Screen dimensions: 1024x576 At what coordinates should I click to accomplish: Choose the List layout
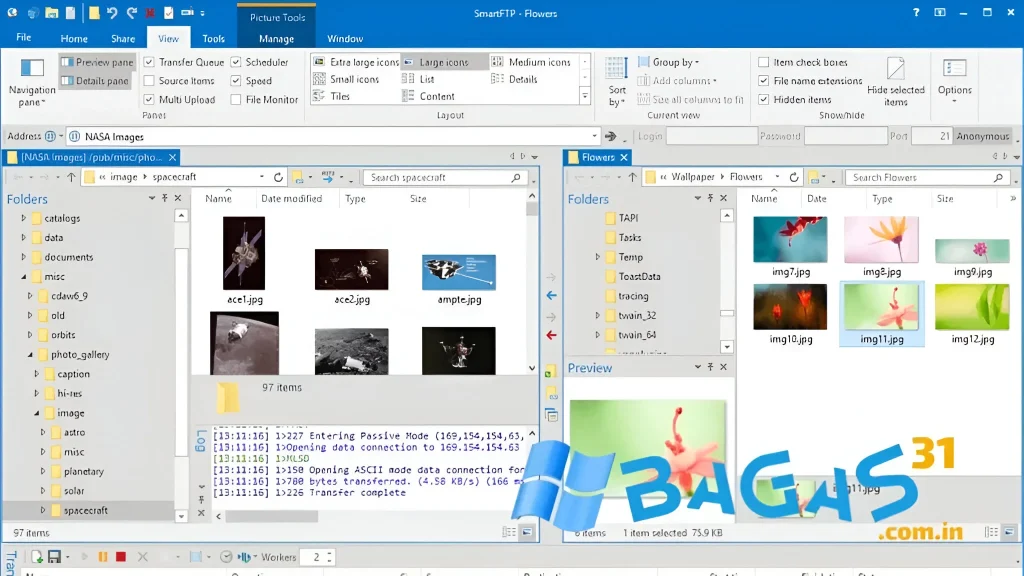pyautogui.click(x=419, y=79)
